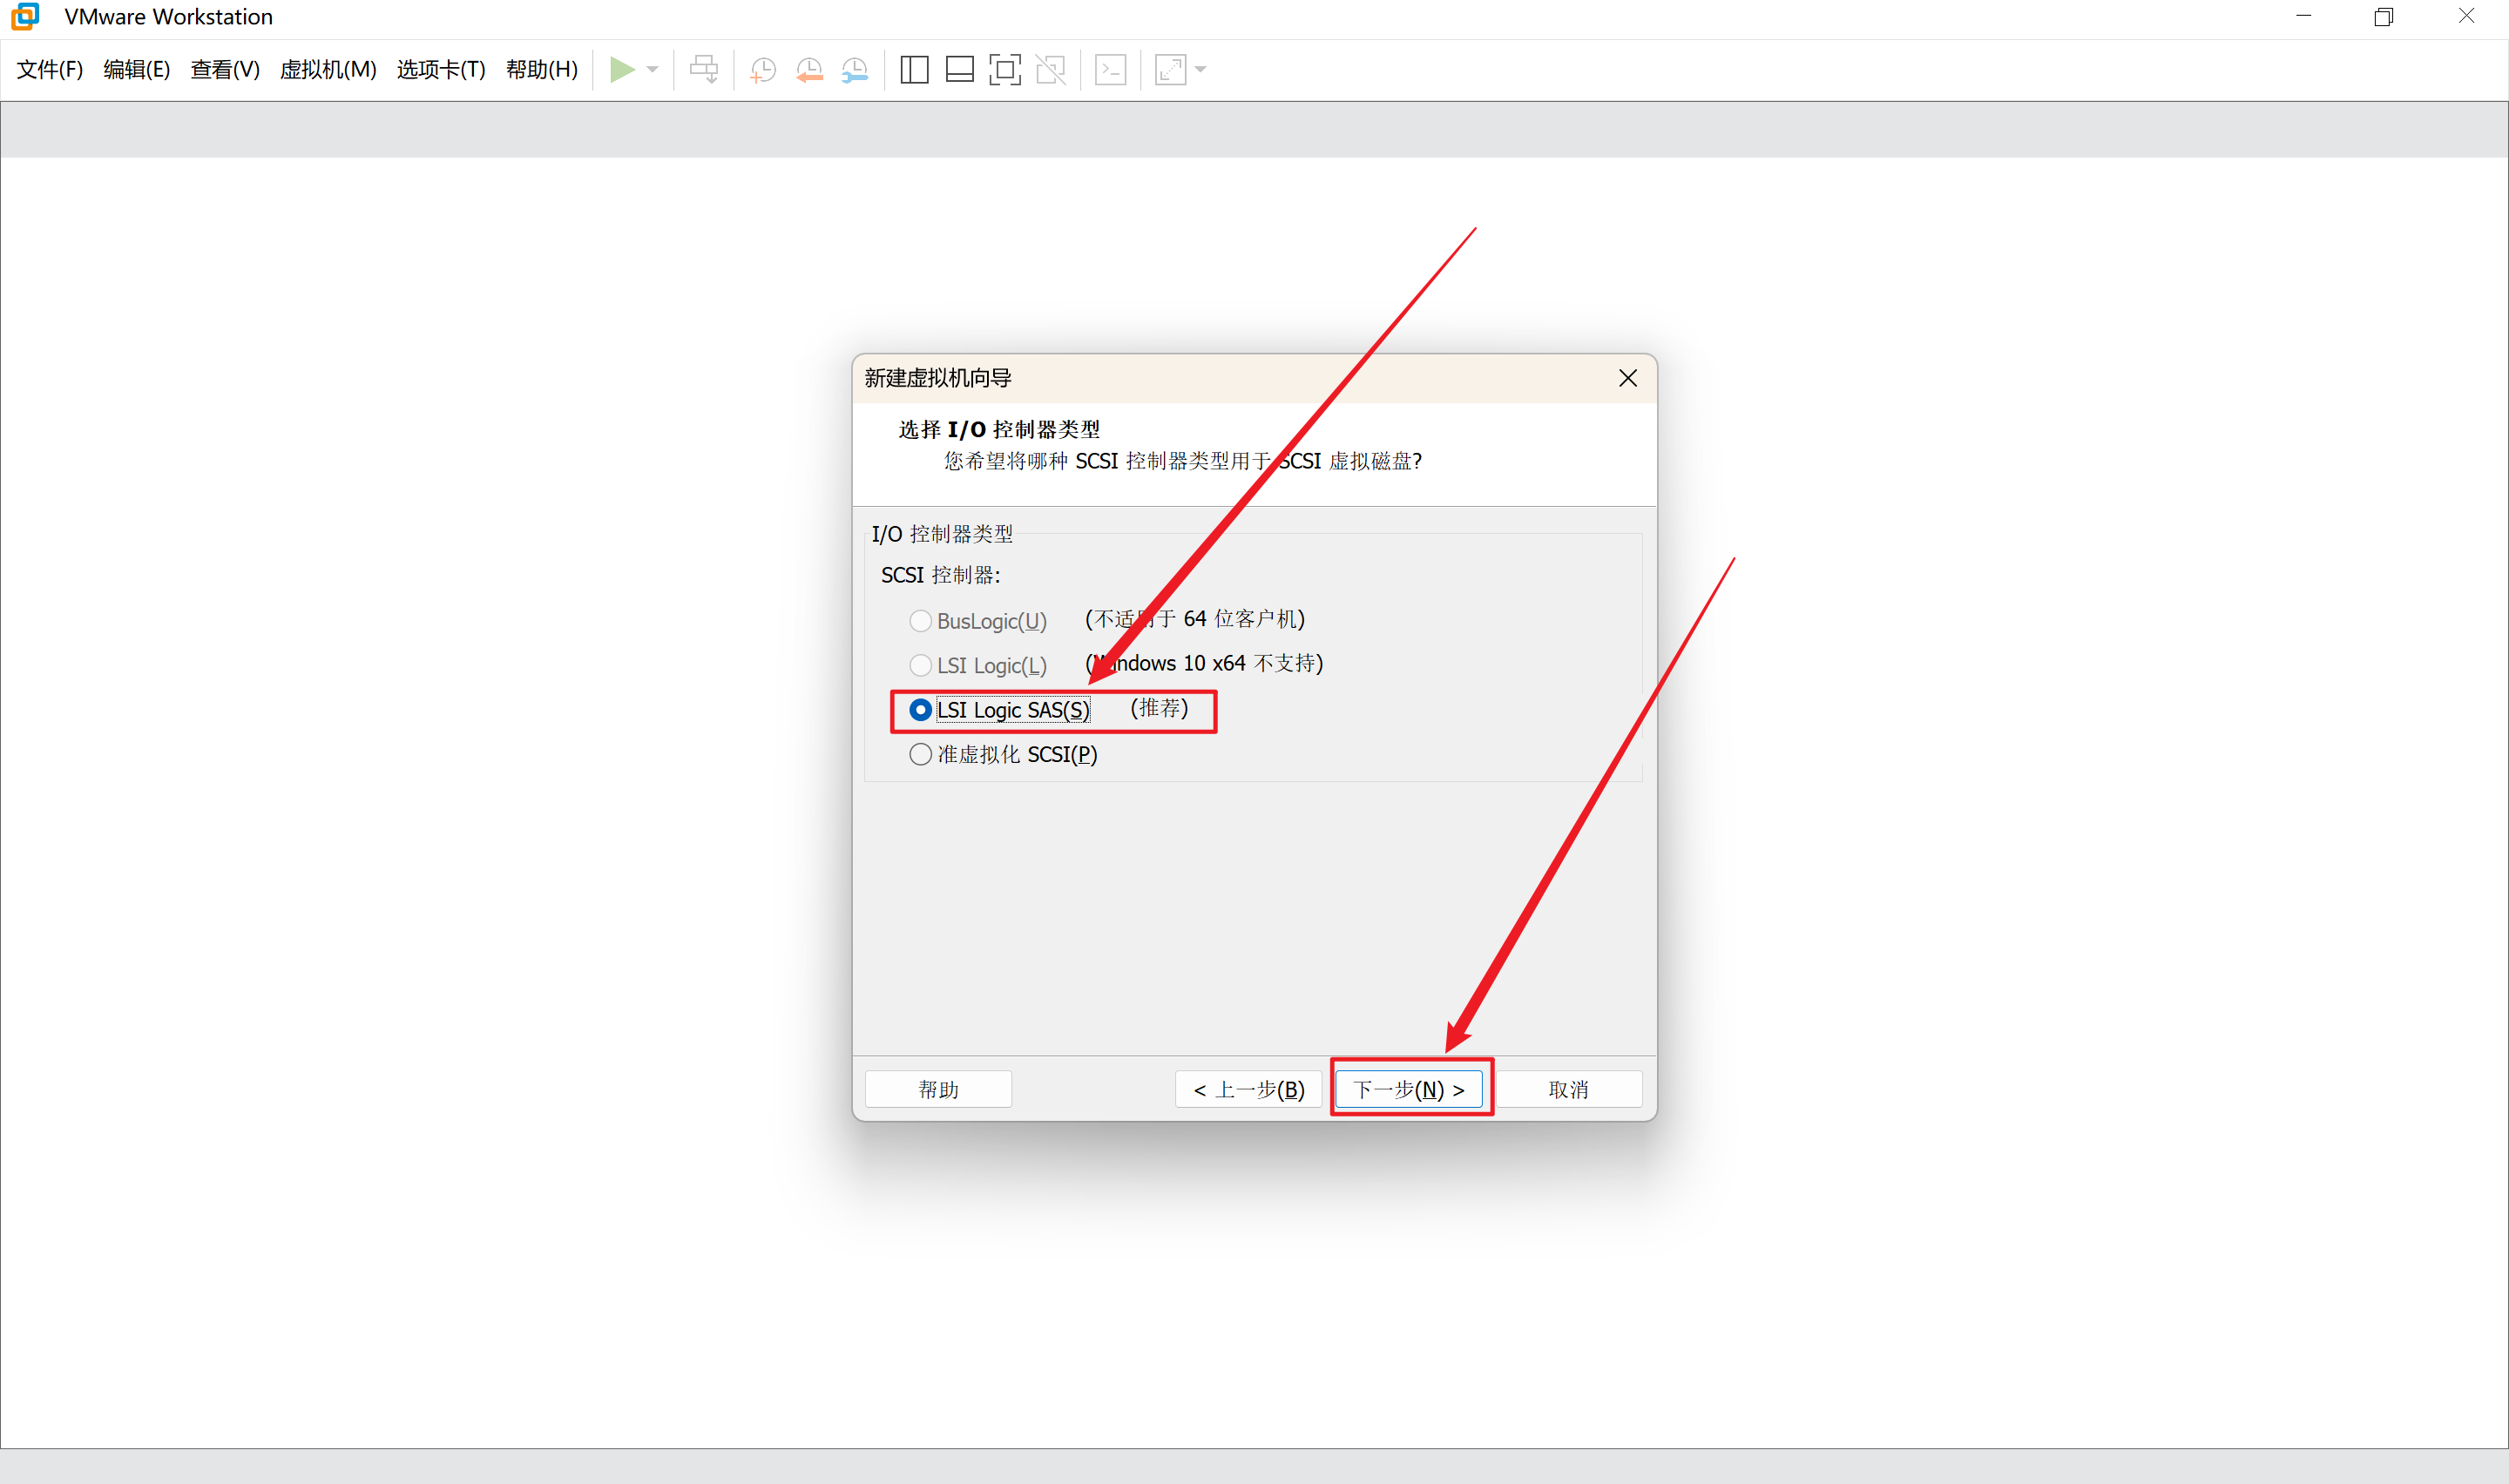Viewport: 2509px width, 1484px height.
Task: Expand the stretch guest dropdown arrow
Action: (1201, 70)
